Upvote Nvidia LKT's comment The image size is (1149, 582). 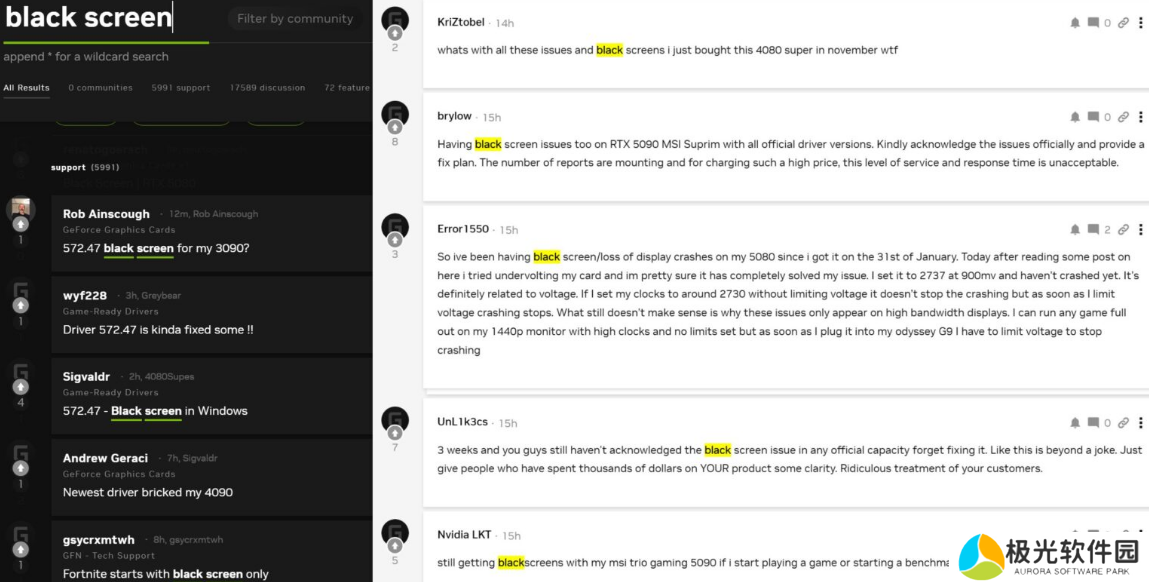395,545
